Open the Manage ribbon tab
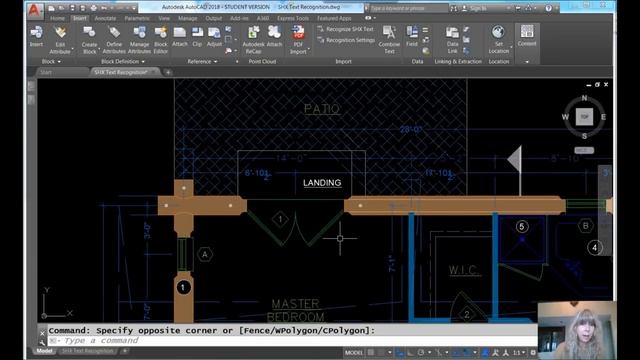640x360 pixels. [x=187, y=18]
